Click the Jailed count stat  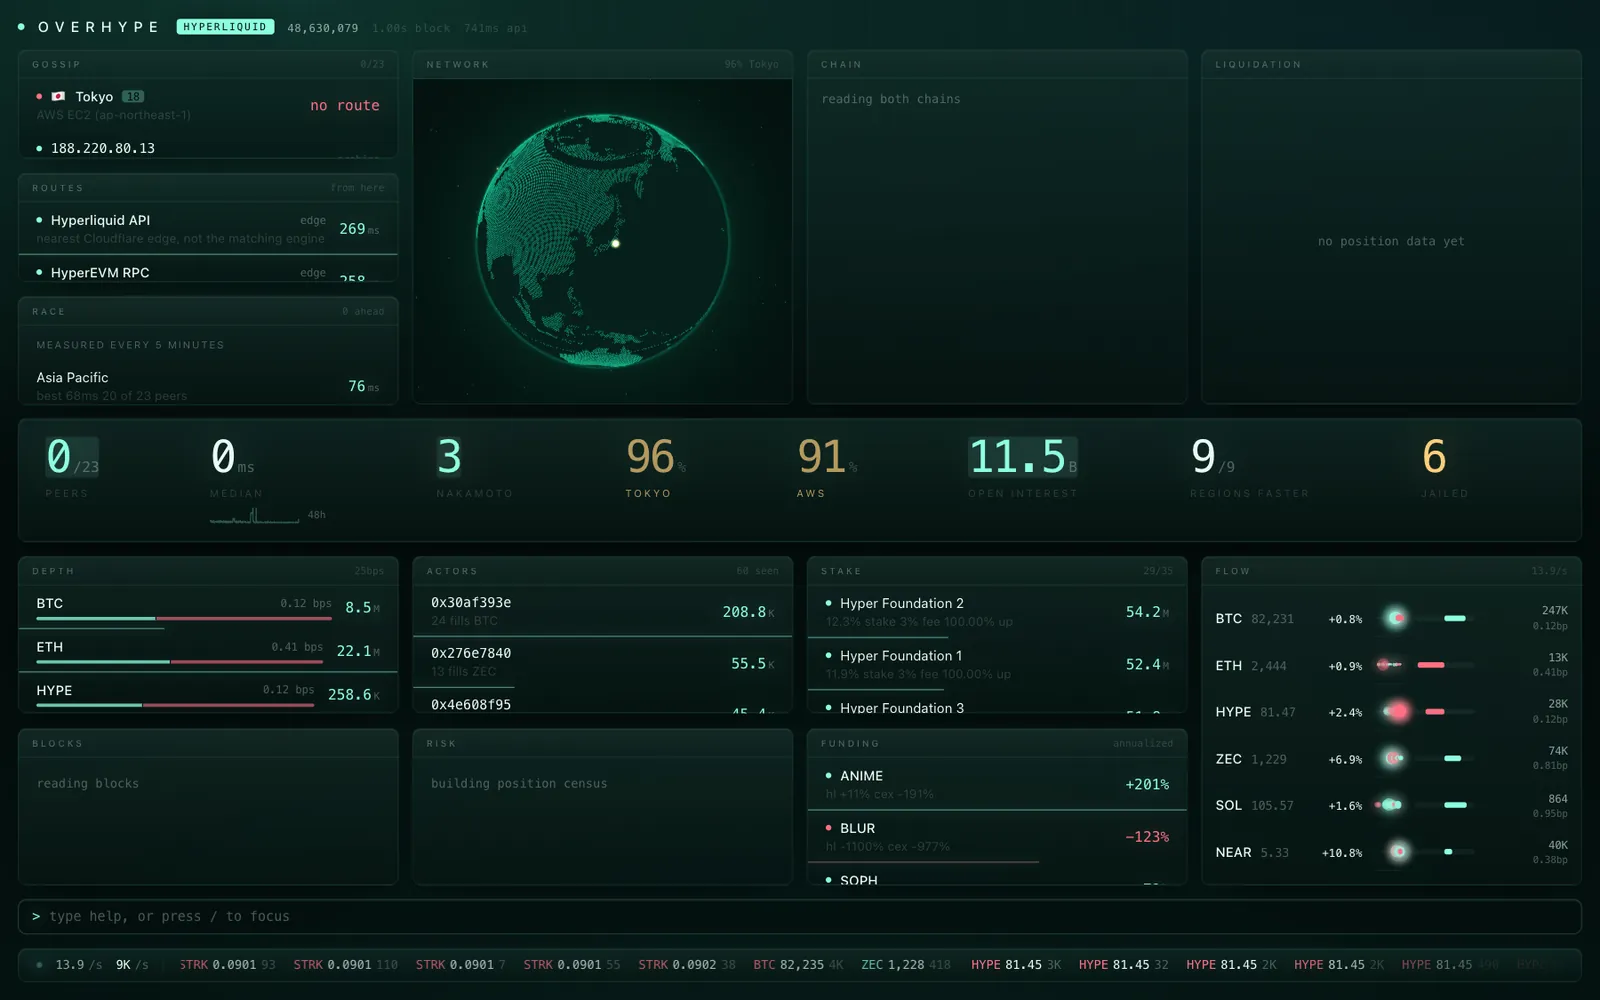pyautogui.click(x=1444, y=466)
